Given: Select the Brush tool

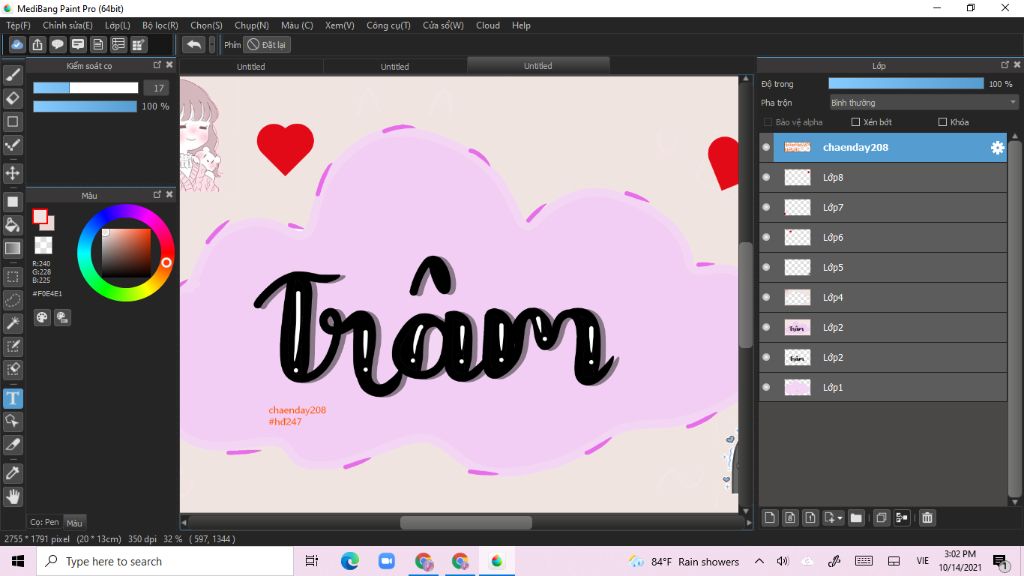Looking at the screenshot, I should click(x=12, y=75).
